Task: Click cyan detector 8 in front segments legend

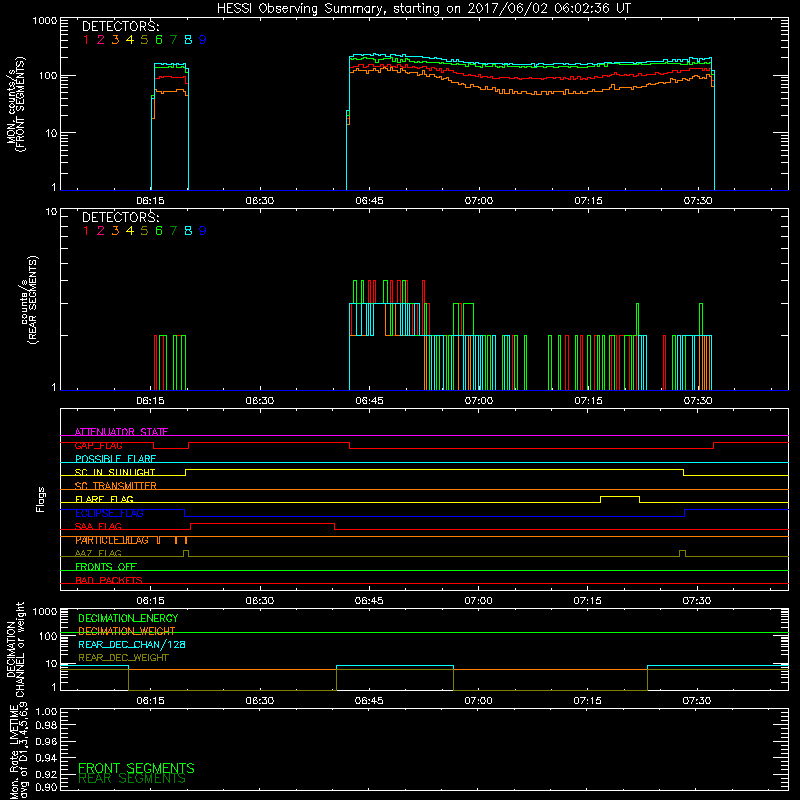Action: [x=188, y=40]
